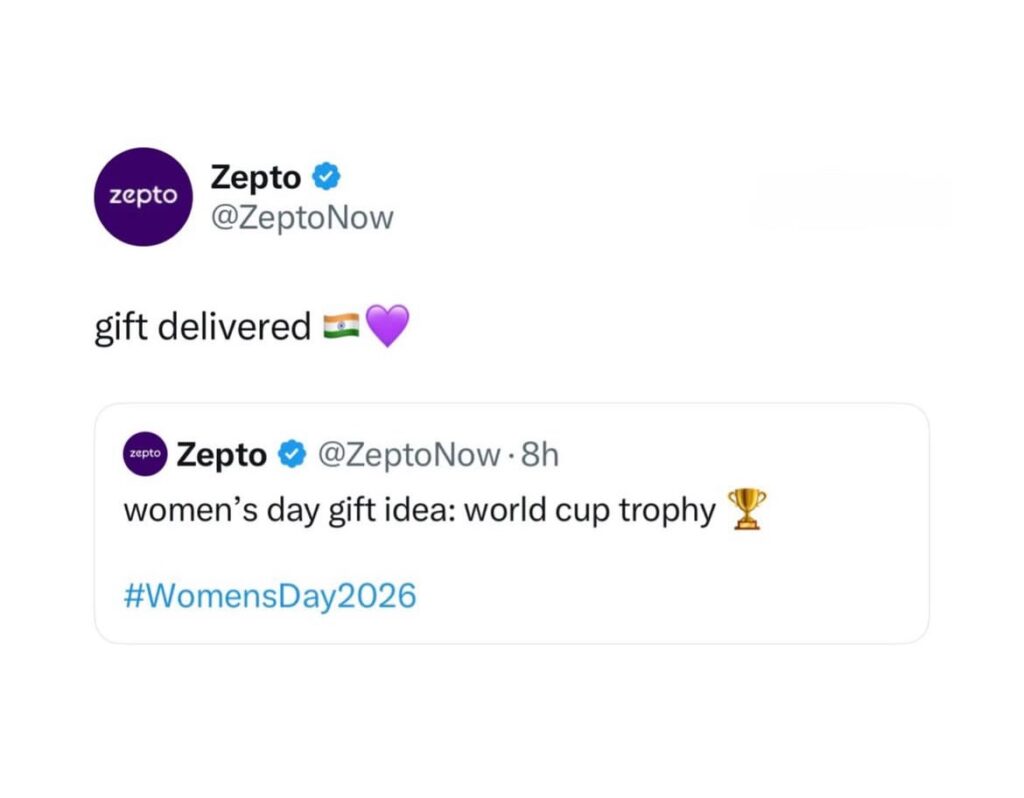This screenshot has height=798, width=1024.
Task: Click the purple heart emoji
Action: pos(388,327)
